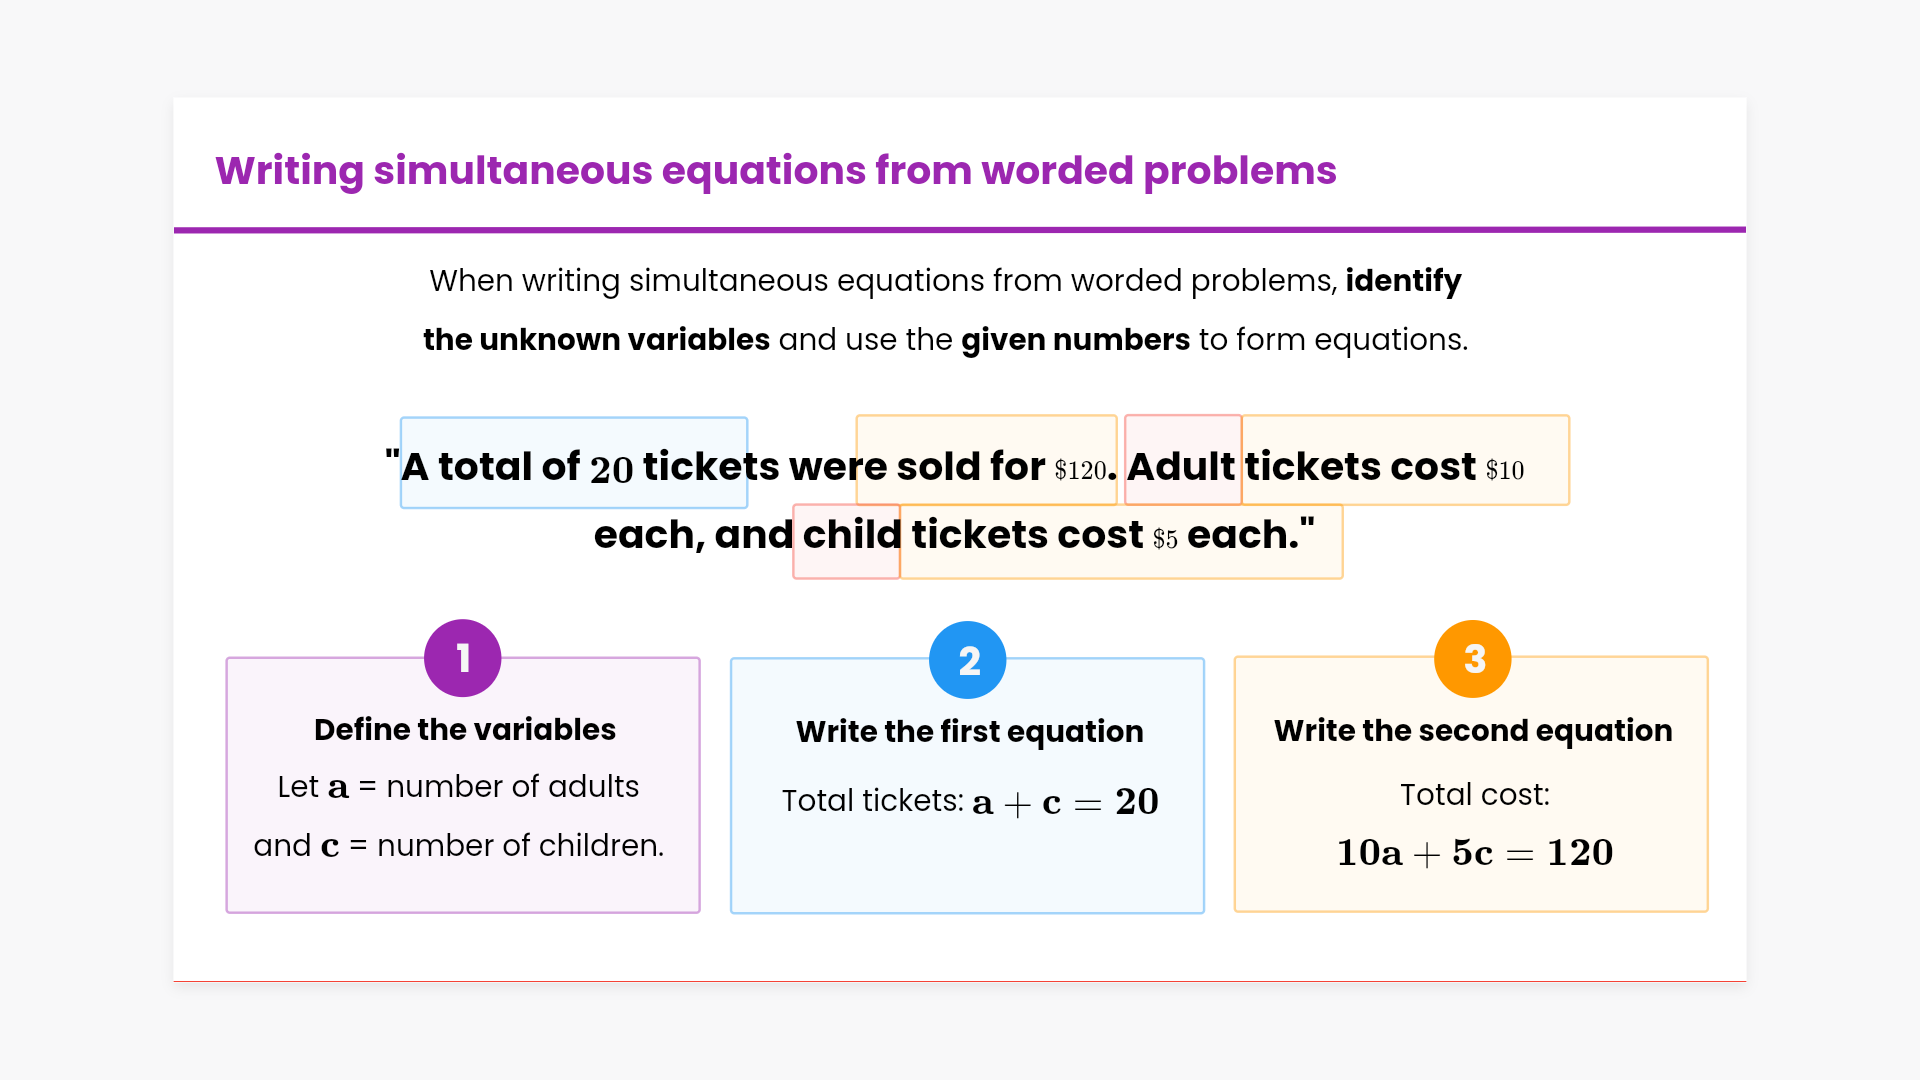This screenshot has height=1080, width=1920.
Task: Click the "Write the second equation" heading
Action: point(1472,730)
